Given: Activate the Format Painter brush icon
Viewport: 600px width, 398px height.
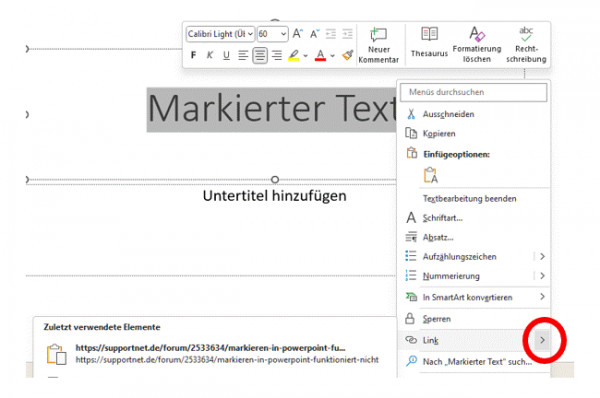Looking at the screenshot, I should point(347,55).
